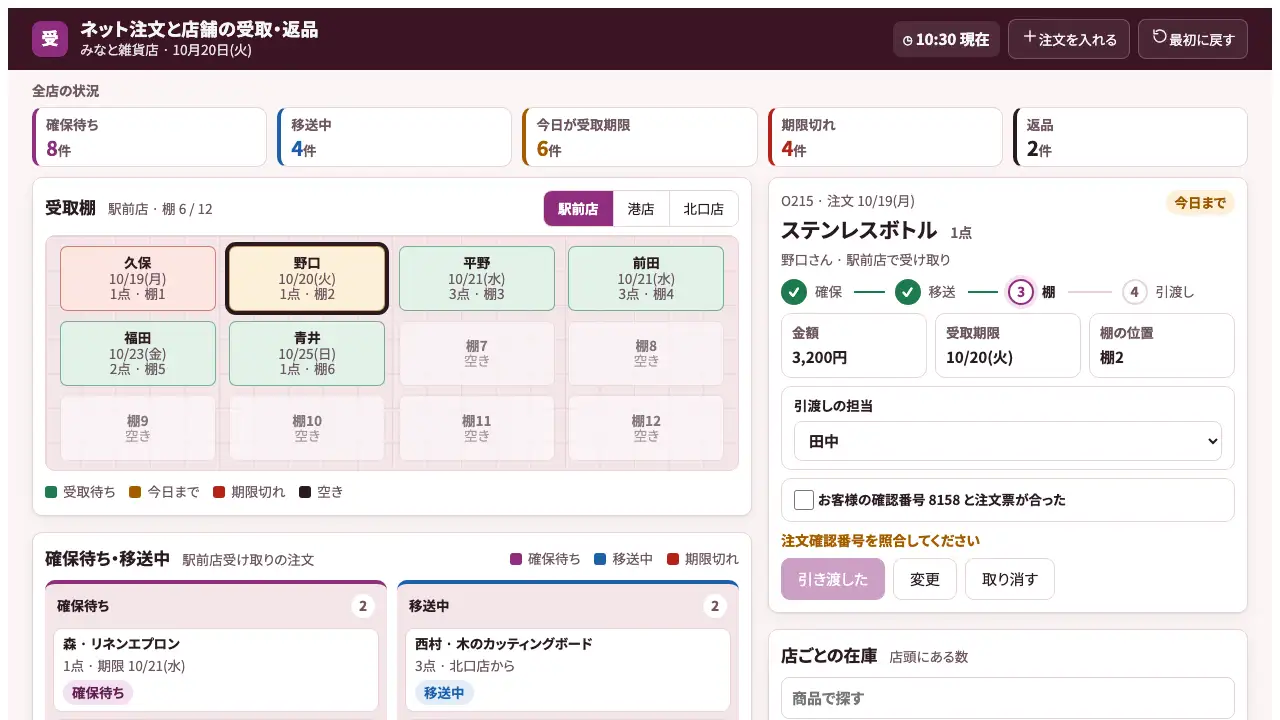This screenshot has width=1280, height=720.
Task: Select the 野口 shelf slot 棚2
Action: click(307, 279)
